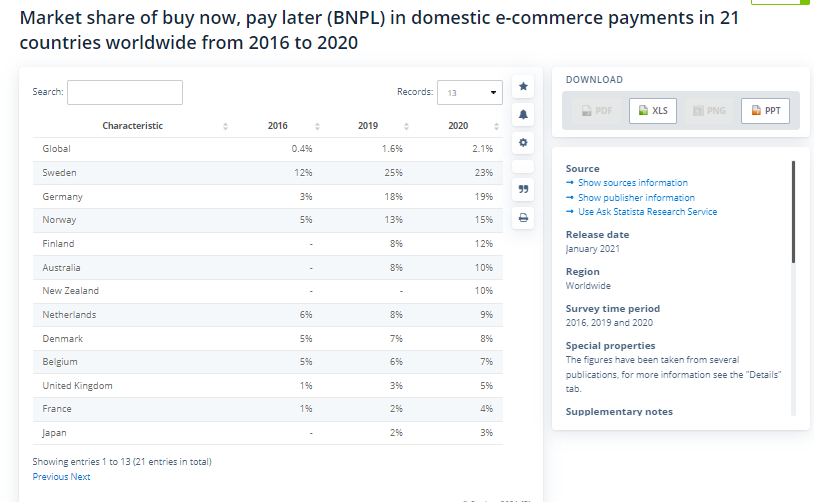
Task: Click the greyed-out PDF download button
Action: 596,111
